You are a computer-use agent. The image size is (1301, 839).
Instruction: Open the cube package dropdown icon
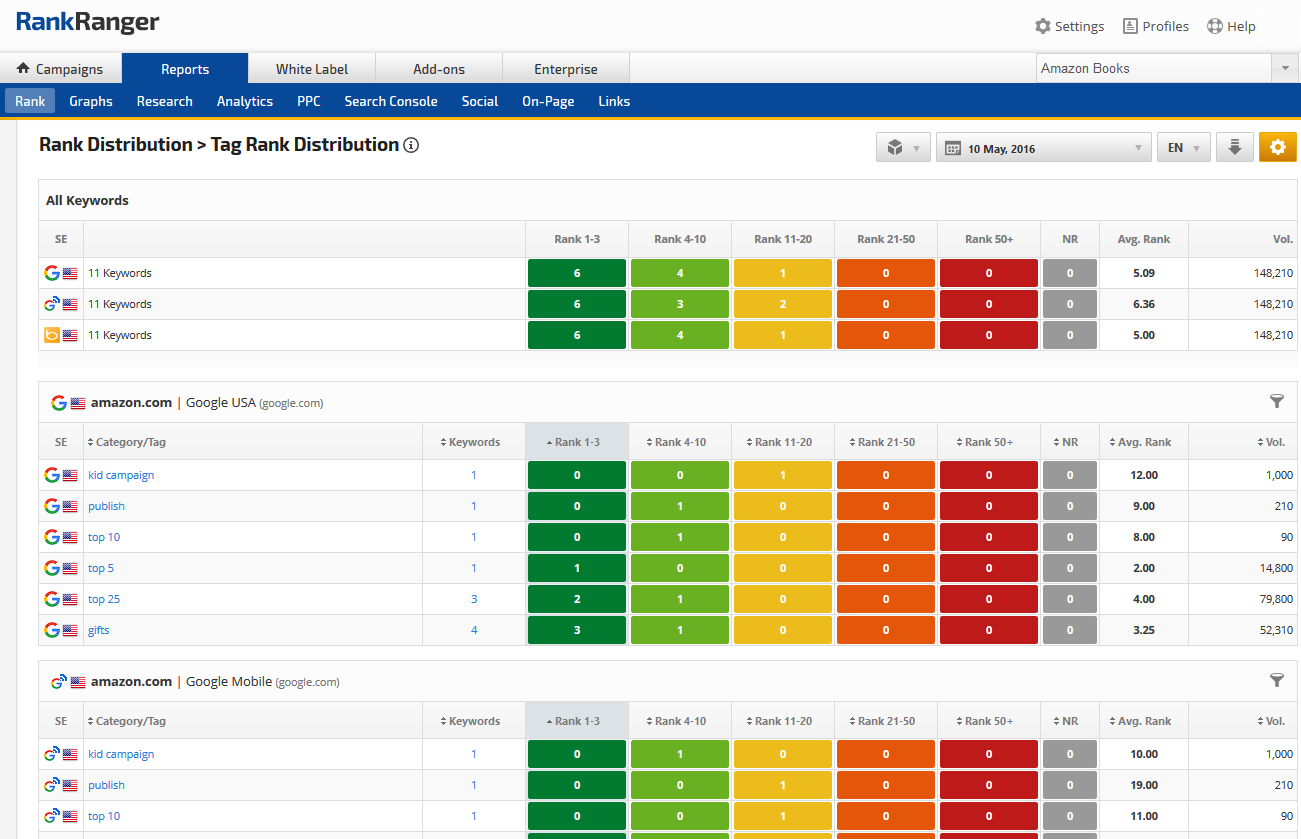pos(903,148)
